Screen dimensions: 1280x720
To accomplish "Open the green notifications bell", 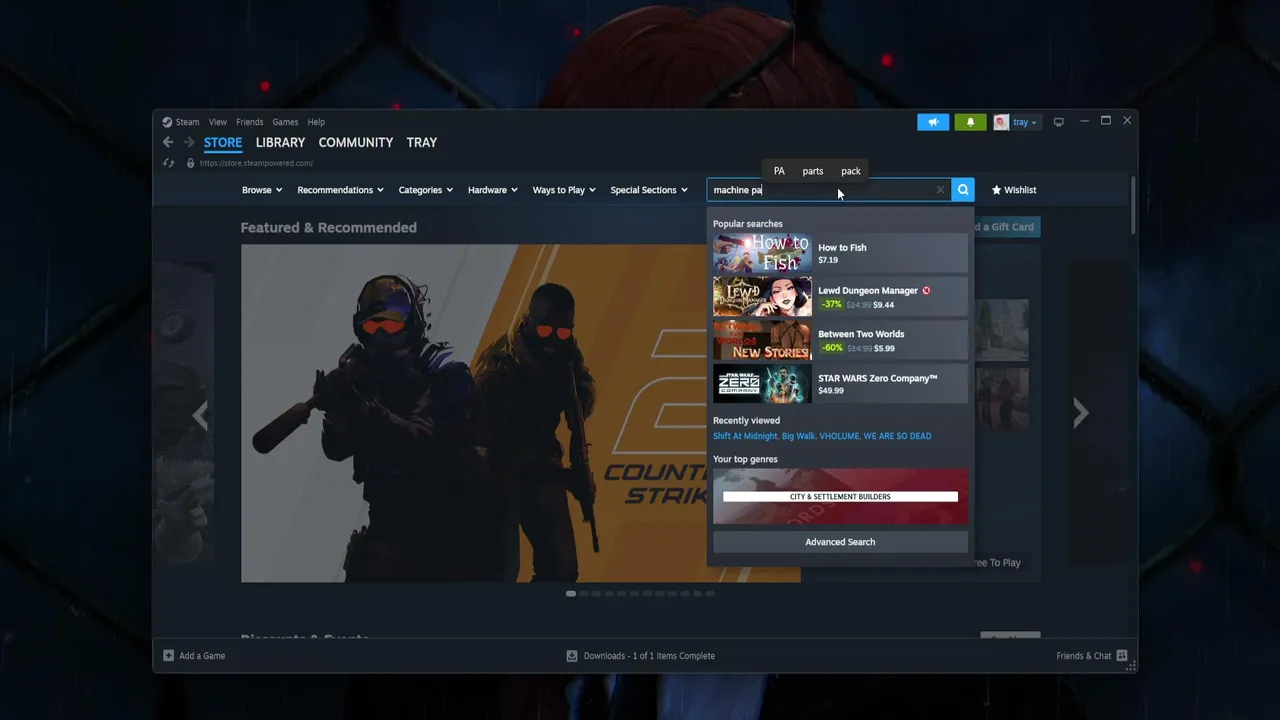I will pos(970,122).
